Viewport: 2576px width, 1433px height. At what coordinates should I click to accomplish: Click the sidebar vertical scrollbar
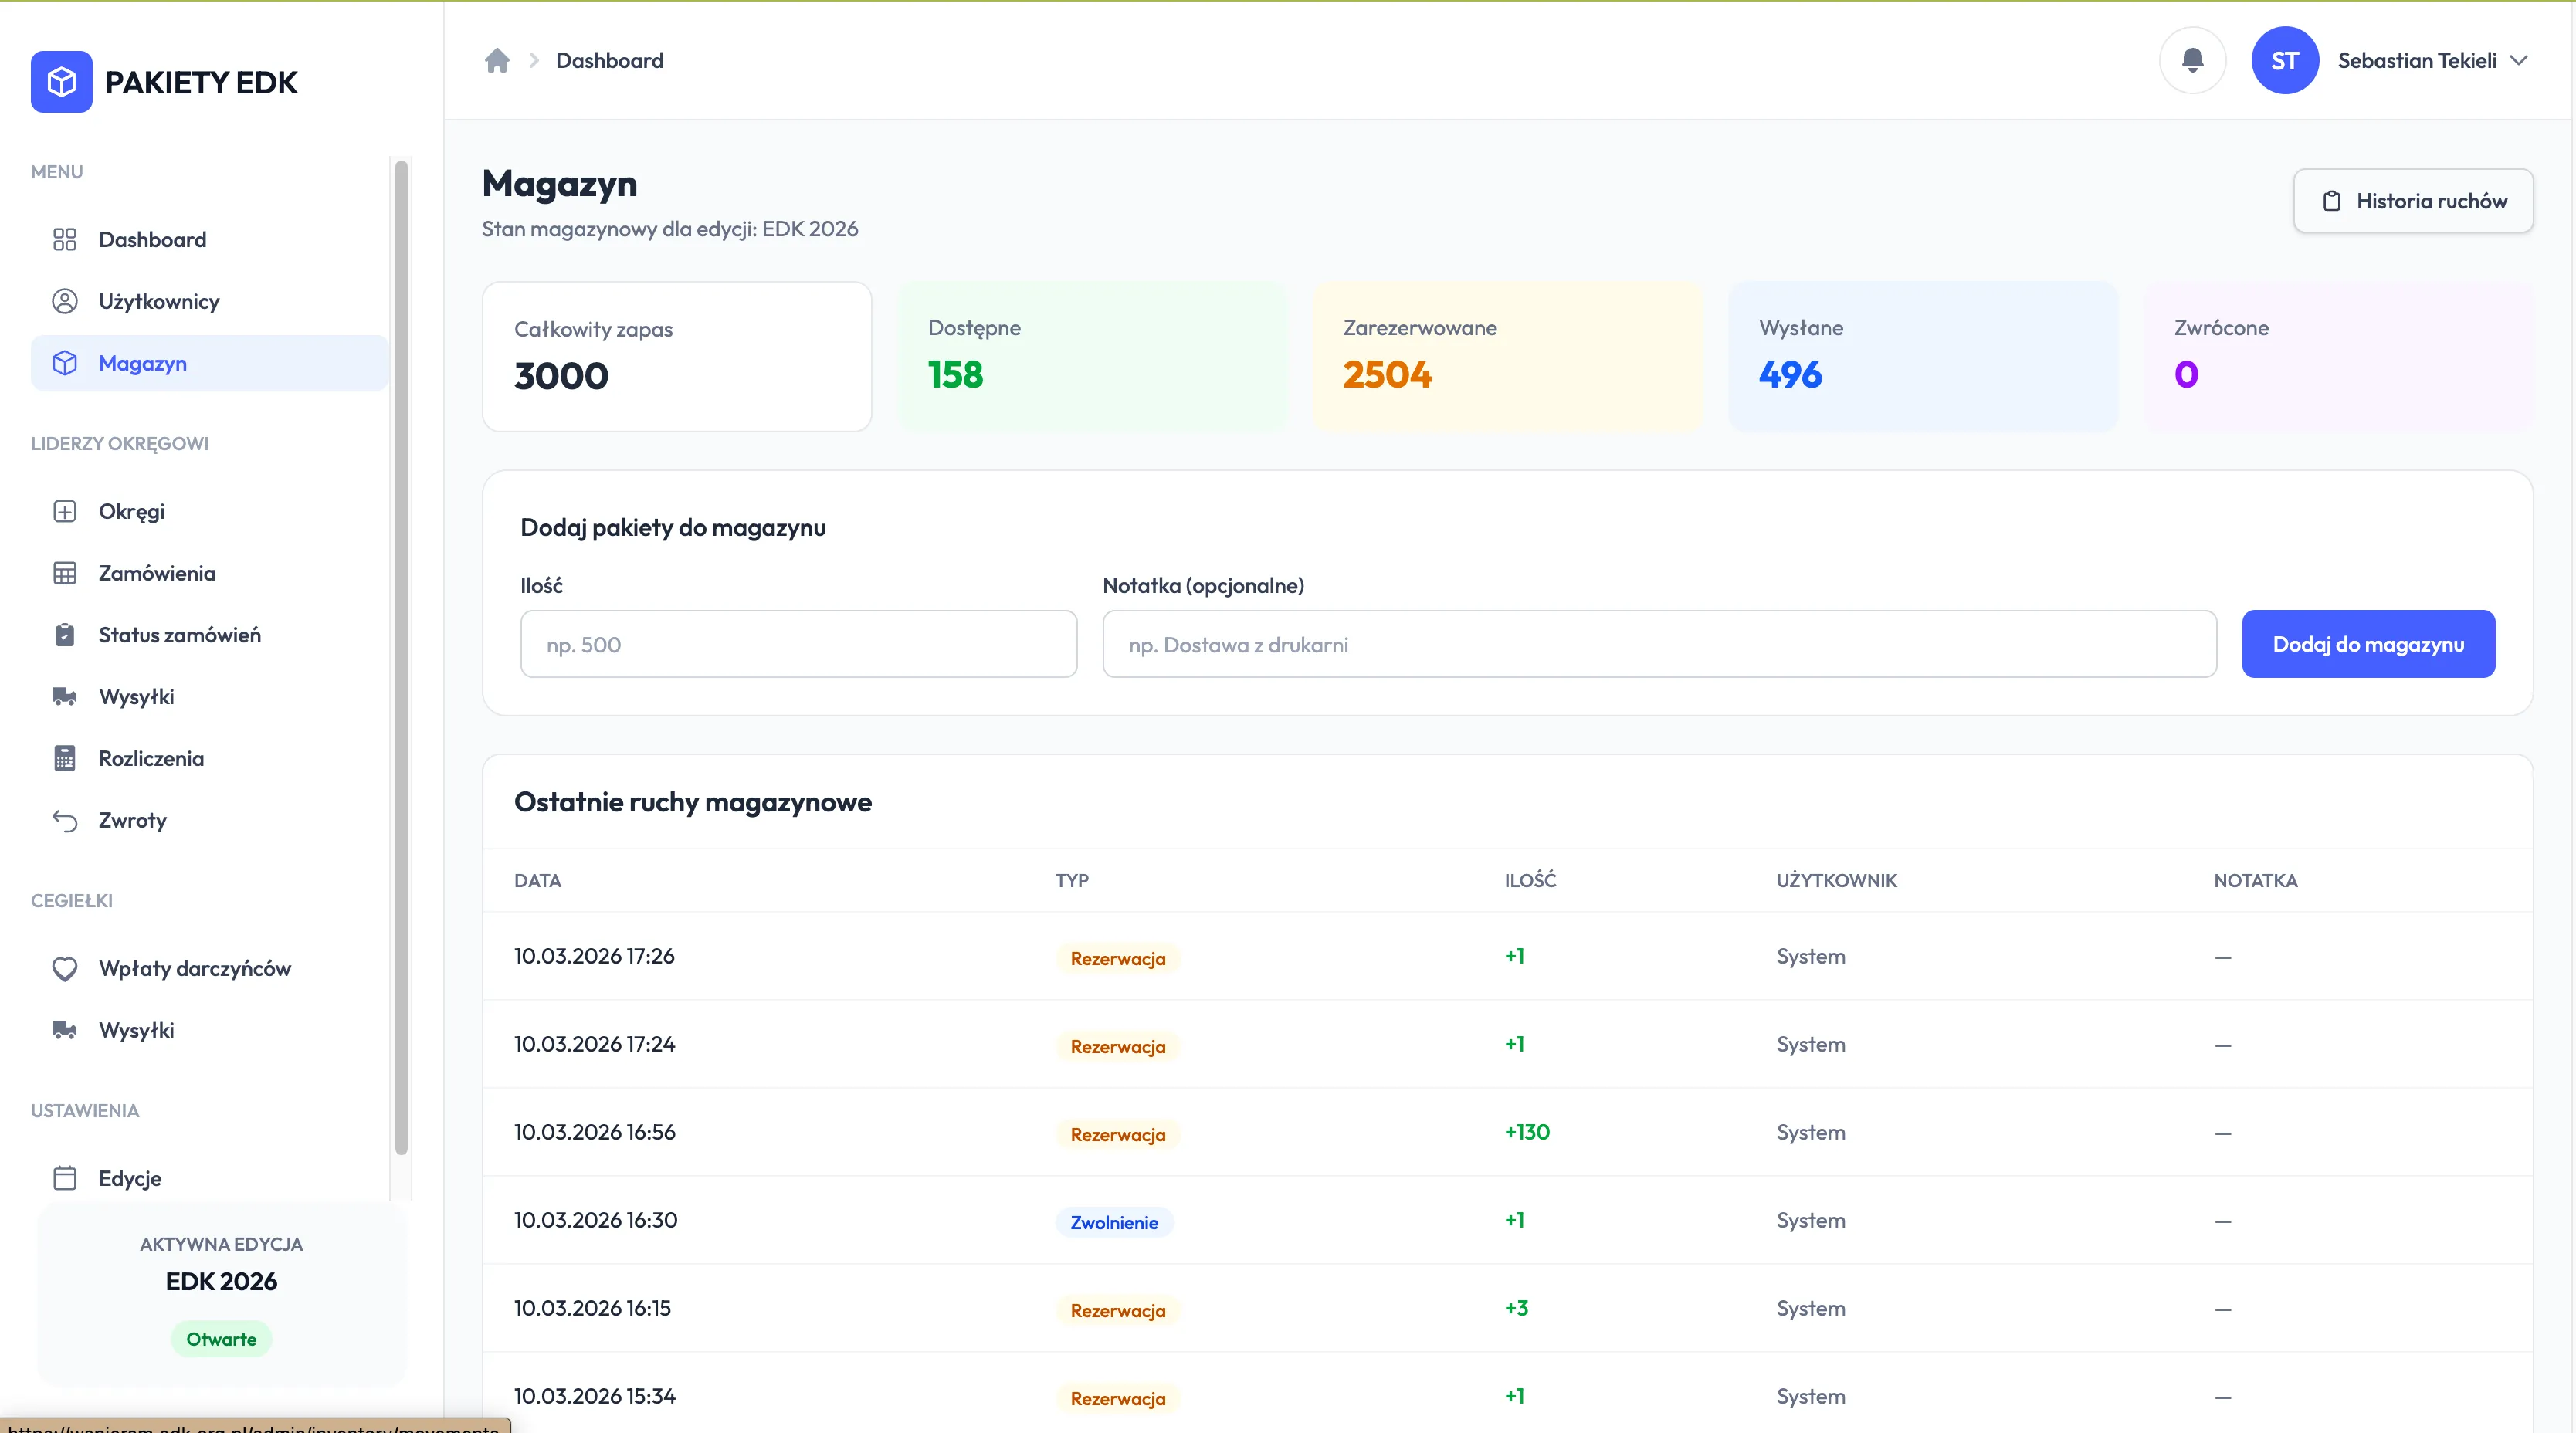tap(401, 657)
